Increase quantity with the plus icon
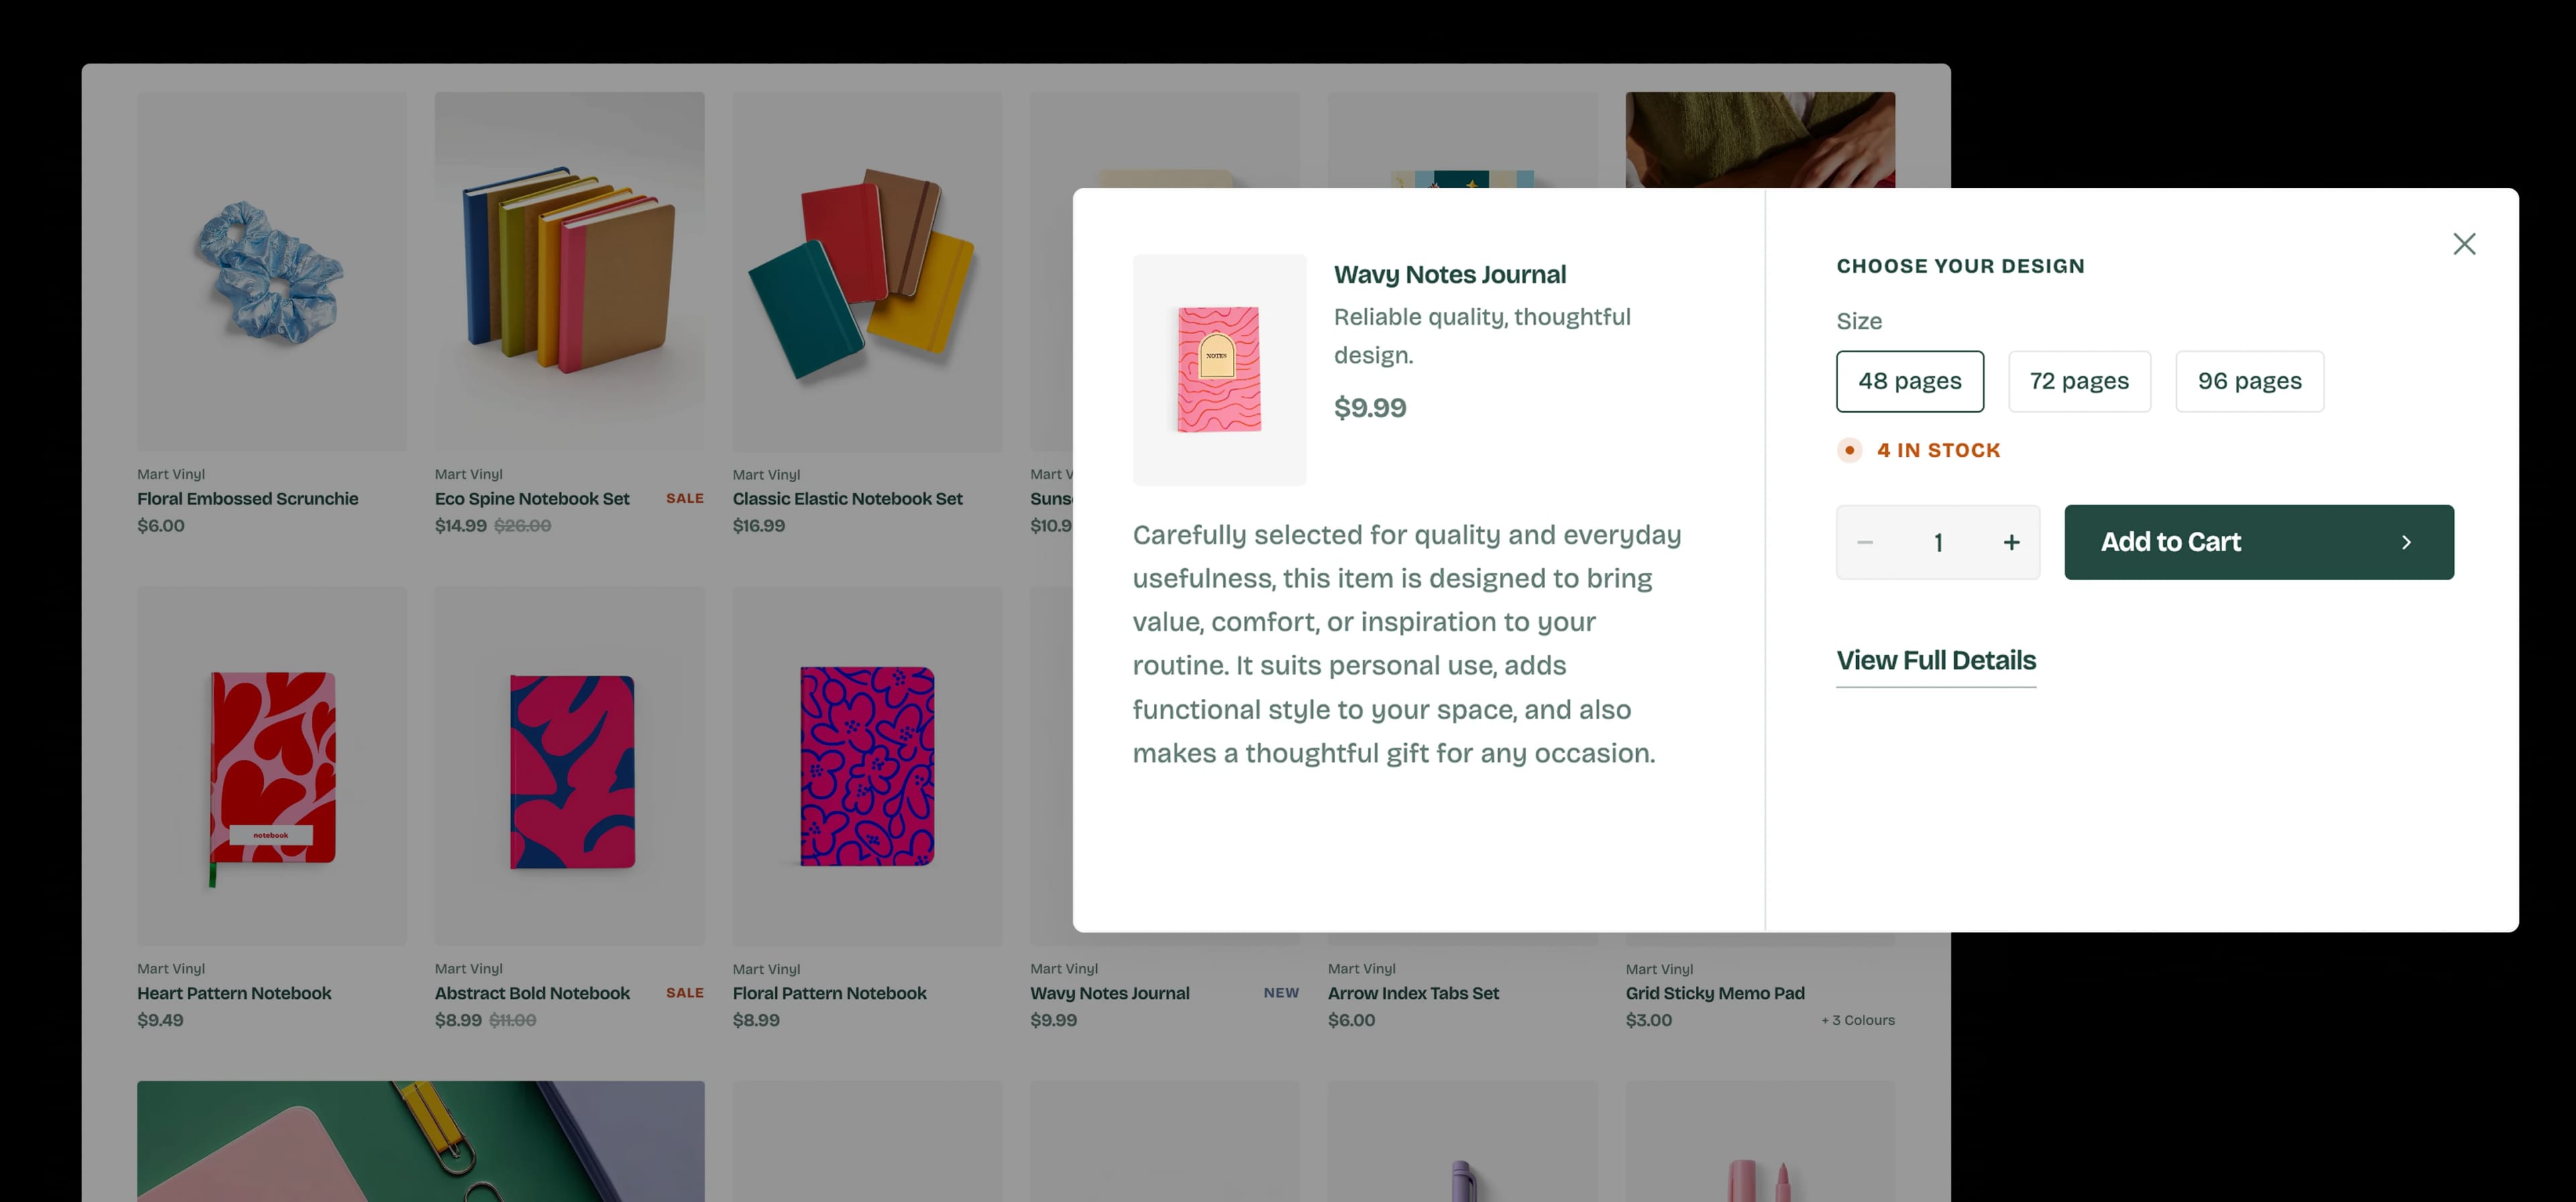This screenshot has height=1202, width=2576. [x=2011, y=542]
